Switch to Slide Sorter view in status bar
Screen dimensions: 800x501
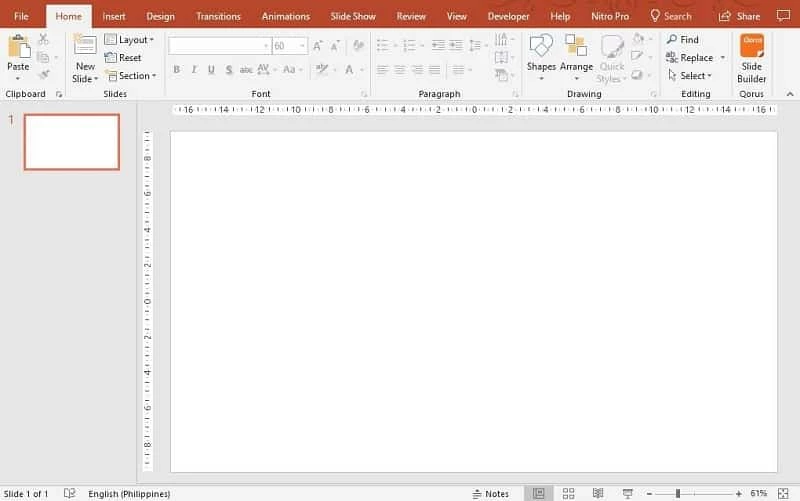coord(568,493)
